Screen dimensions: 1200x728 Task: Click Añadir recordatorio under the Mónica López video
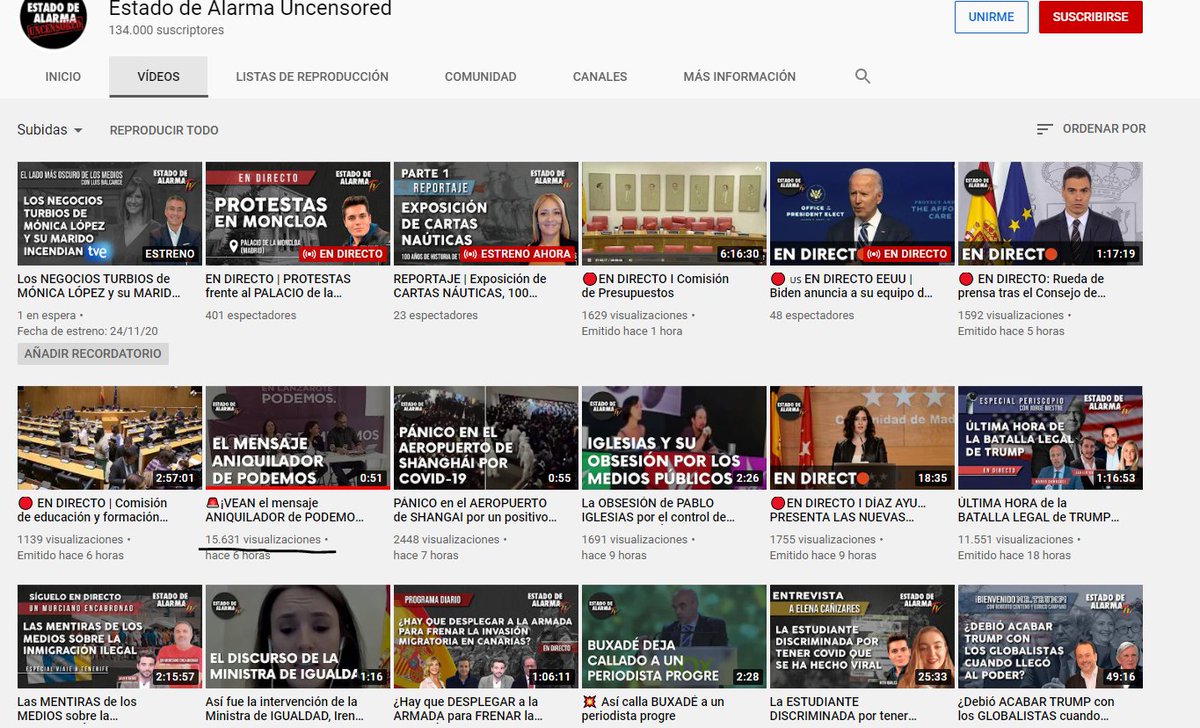click(x=93, y=354)
